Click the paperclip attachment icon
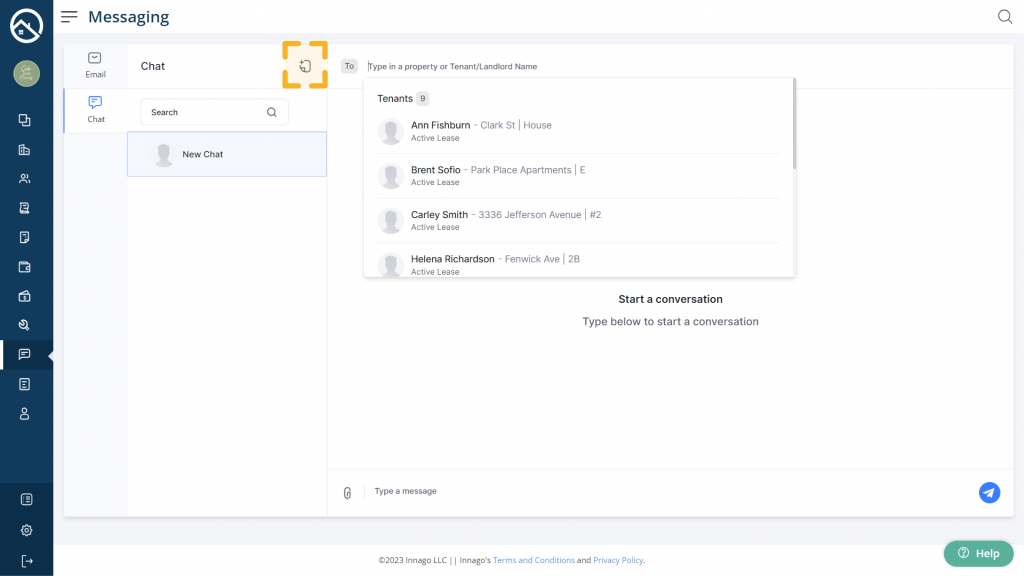This screenshot has width=1024, height=576. tap(347, 493)
